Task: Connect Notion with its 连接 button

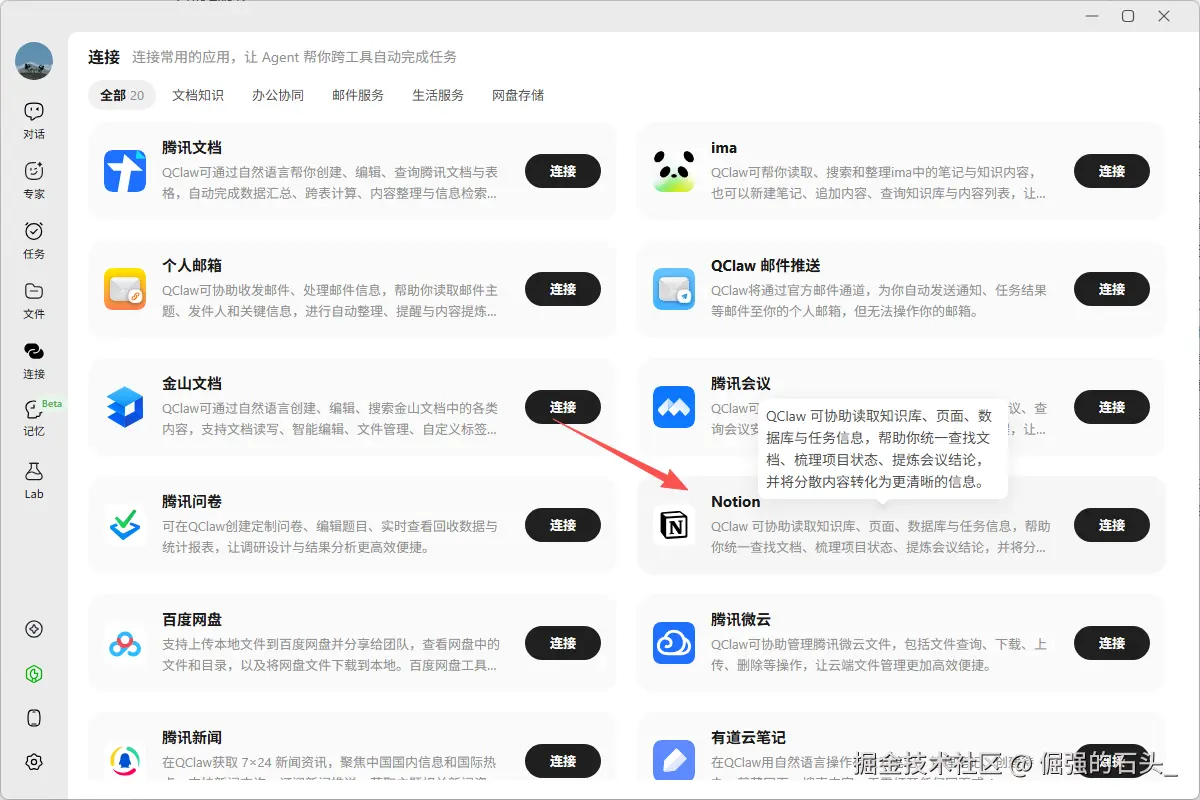Action: [x=1112, y=525]
